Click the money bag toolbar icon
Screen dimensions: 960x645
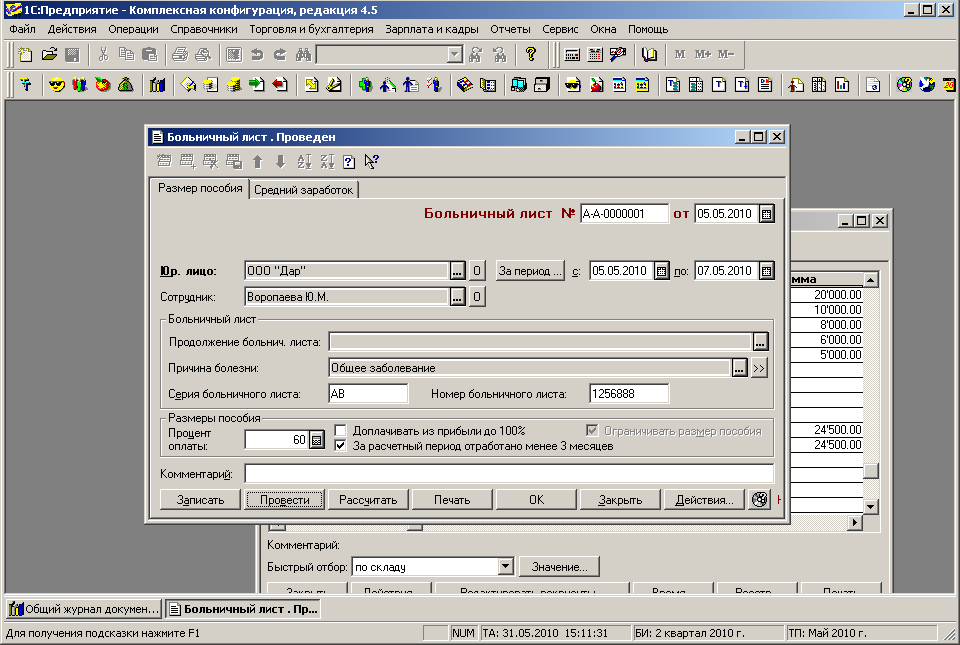tap(126, 84)
